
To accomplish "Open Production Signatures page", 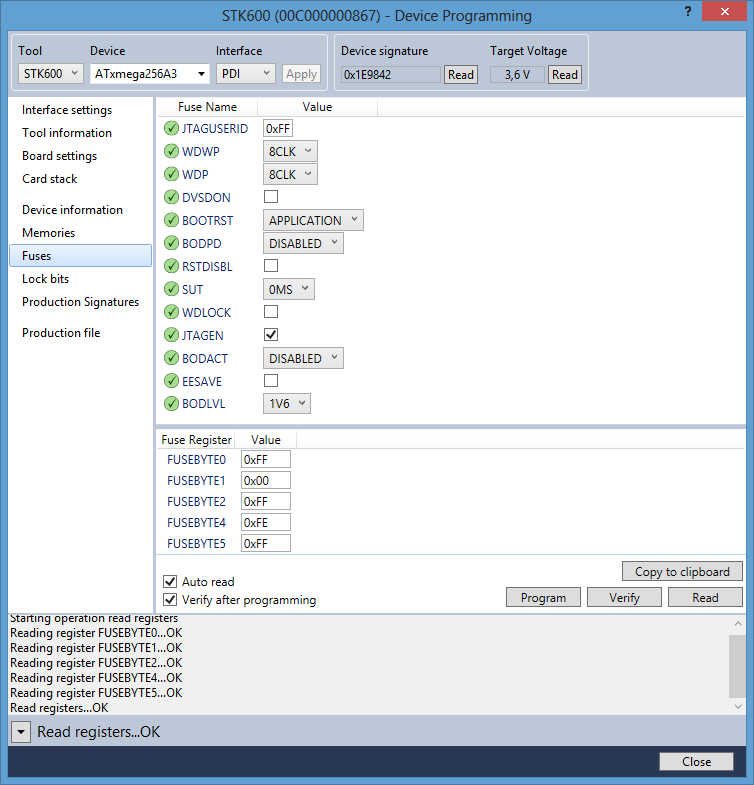I will (81, 302).
